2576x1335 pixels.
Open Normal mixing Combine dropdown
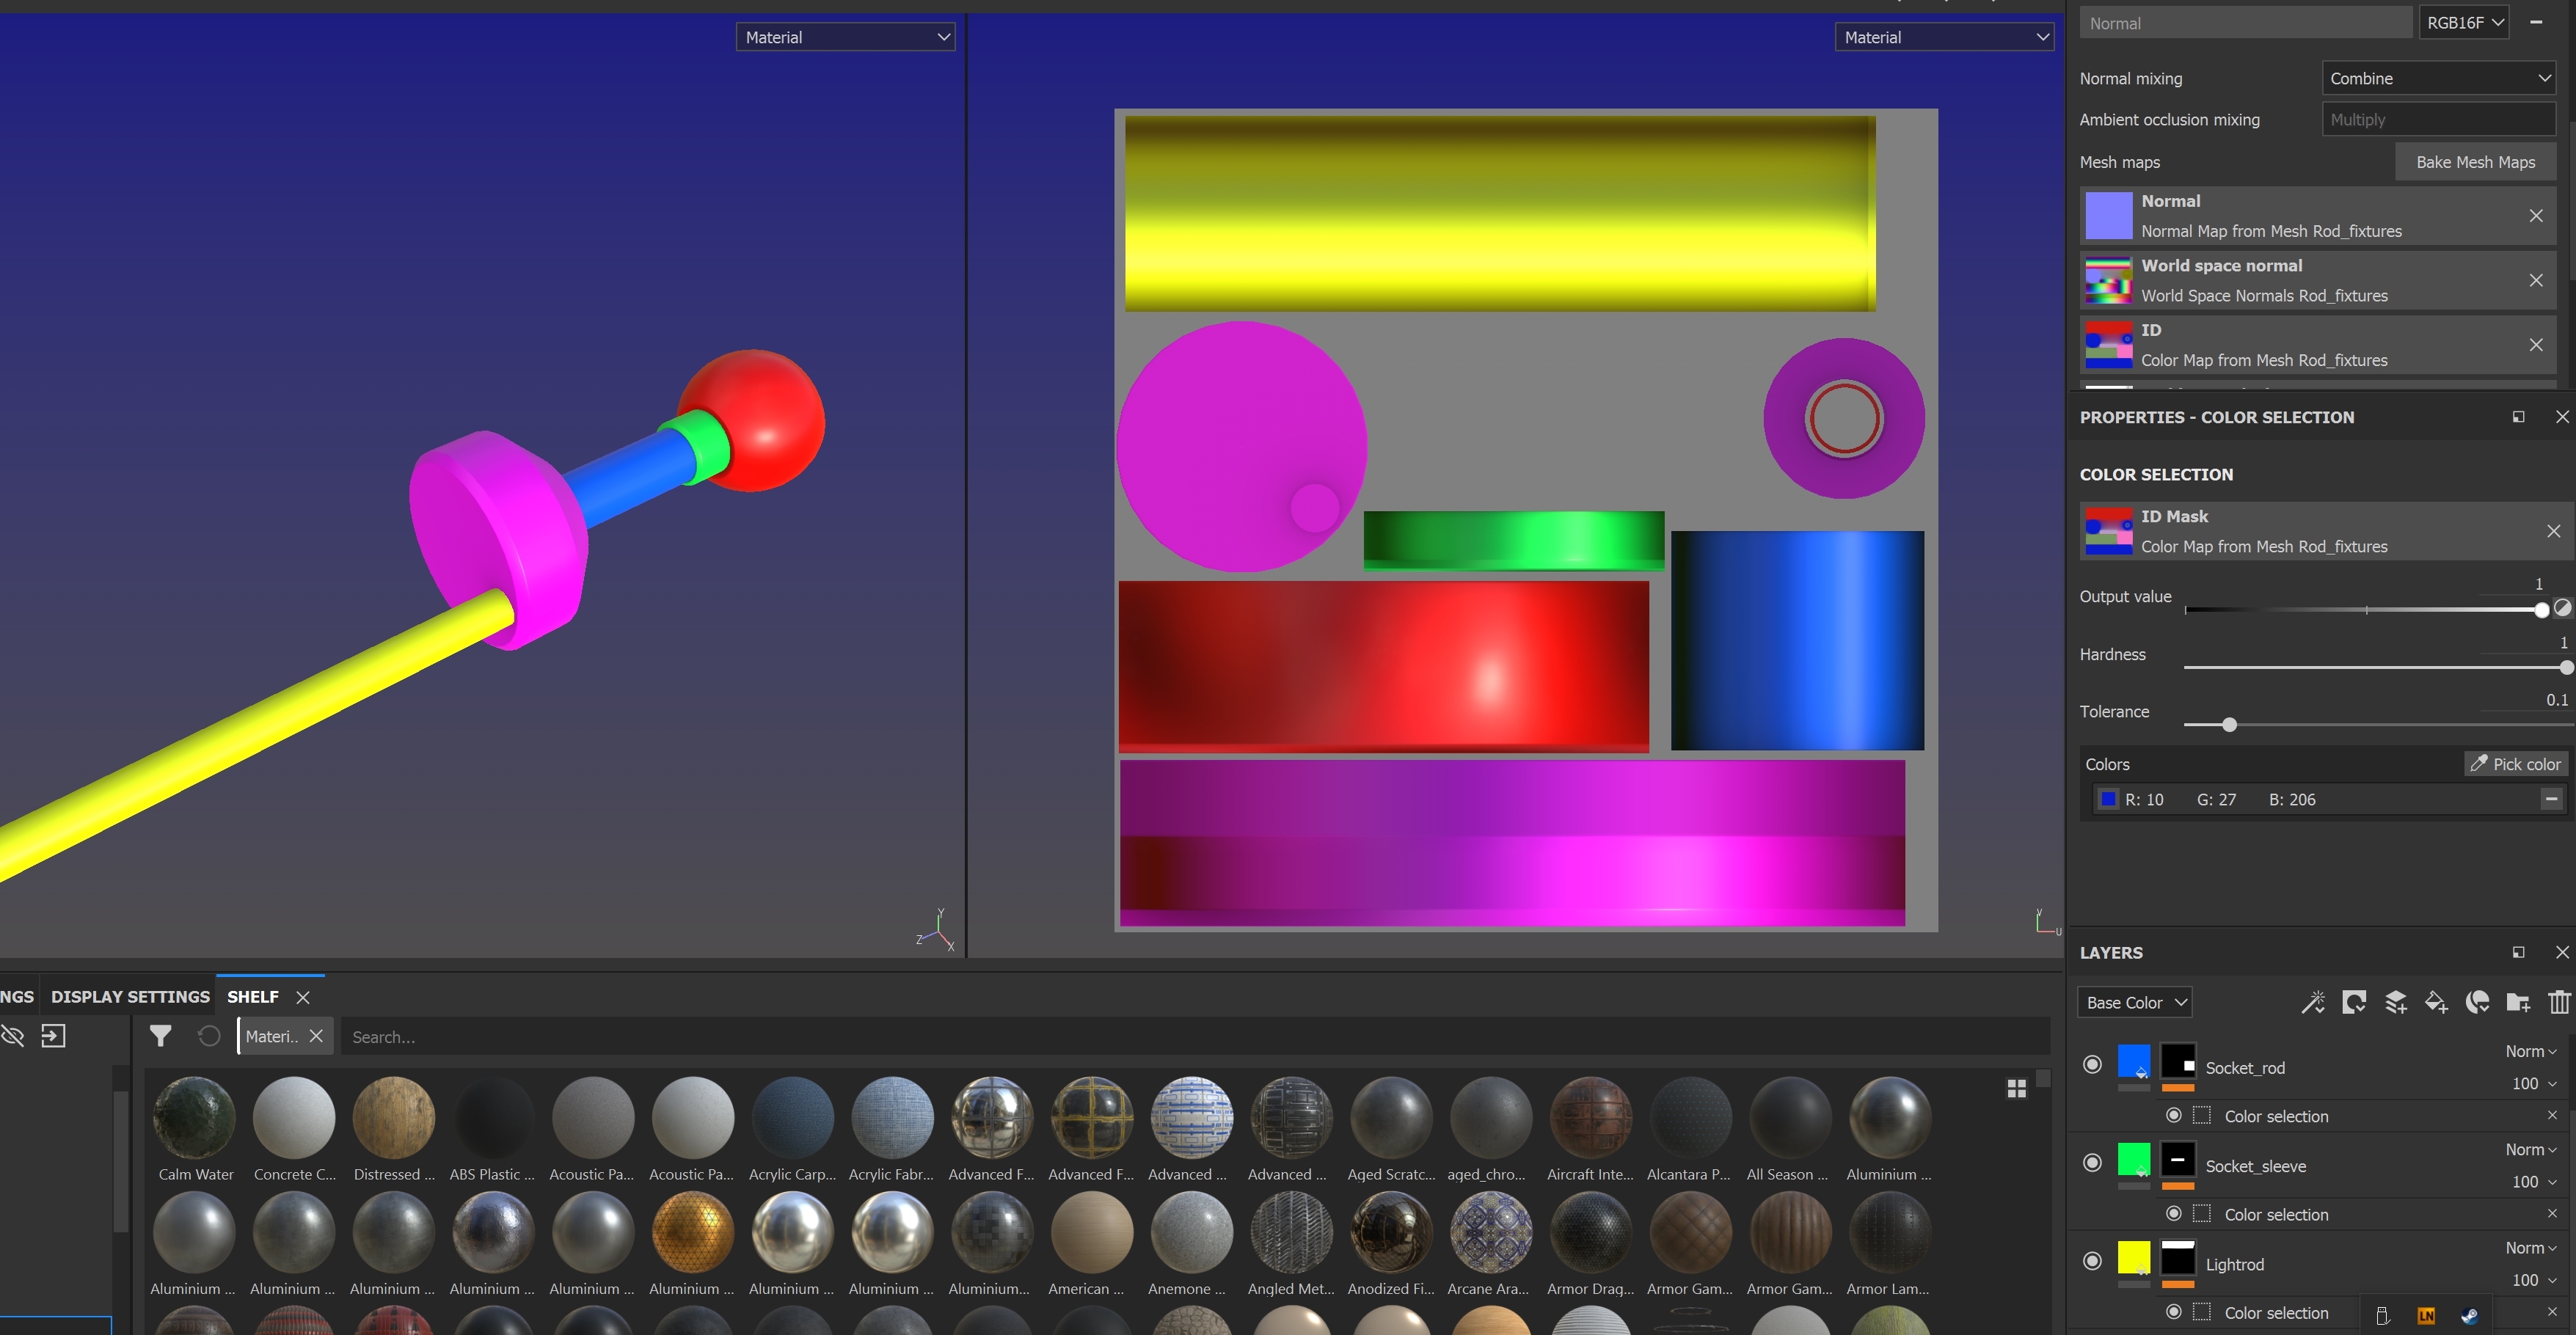click(x=2438, y=78)
